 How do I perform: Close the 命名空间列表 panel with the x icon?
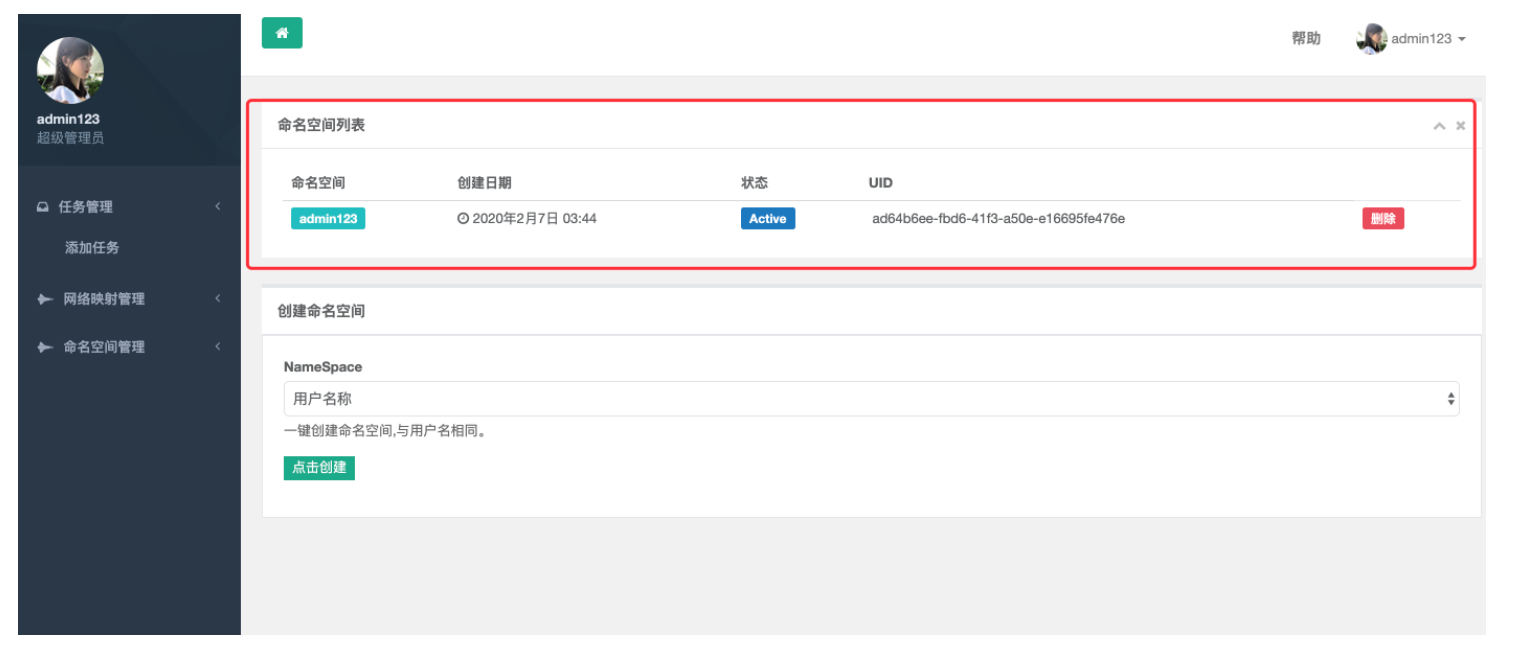coord(1460,126)
